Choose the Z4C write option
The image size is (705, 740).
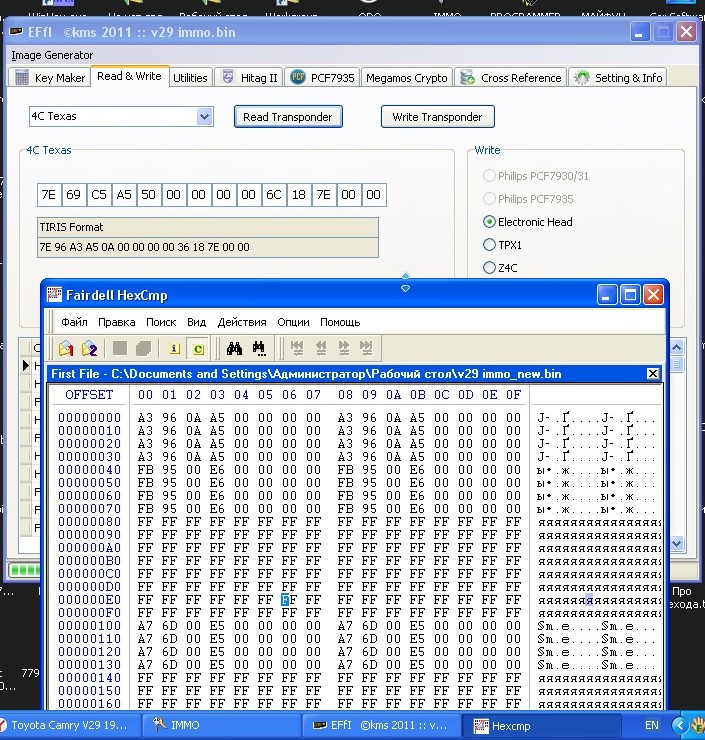tap(490, 268)
